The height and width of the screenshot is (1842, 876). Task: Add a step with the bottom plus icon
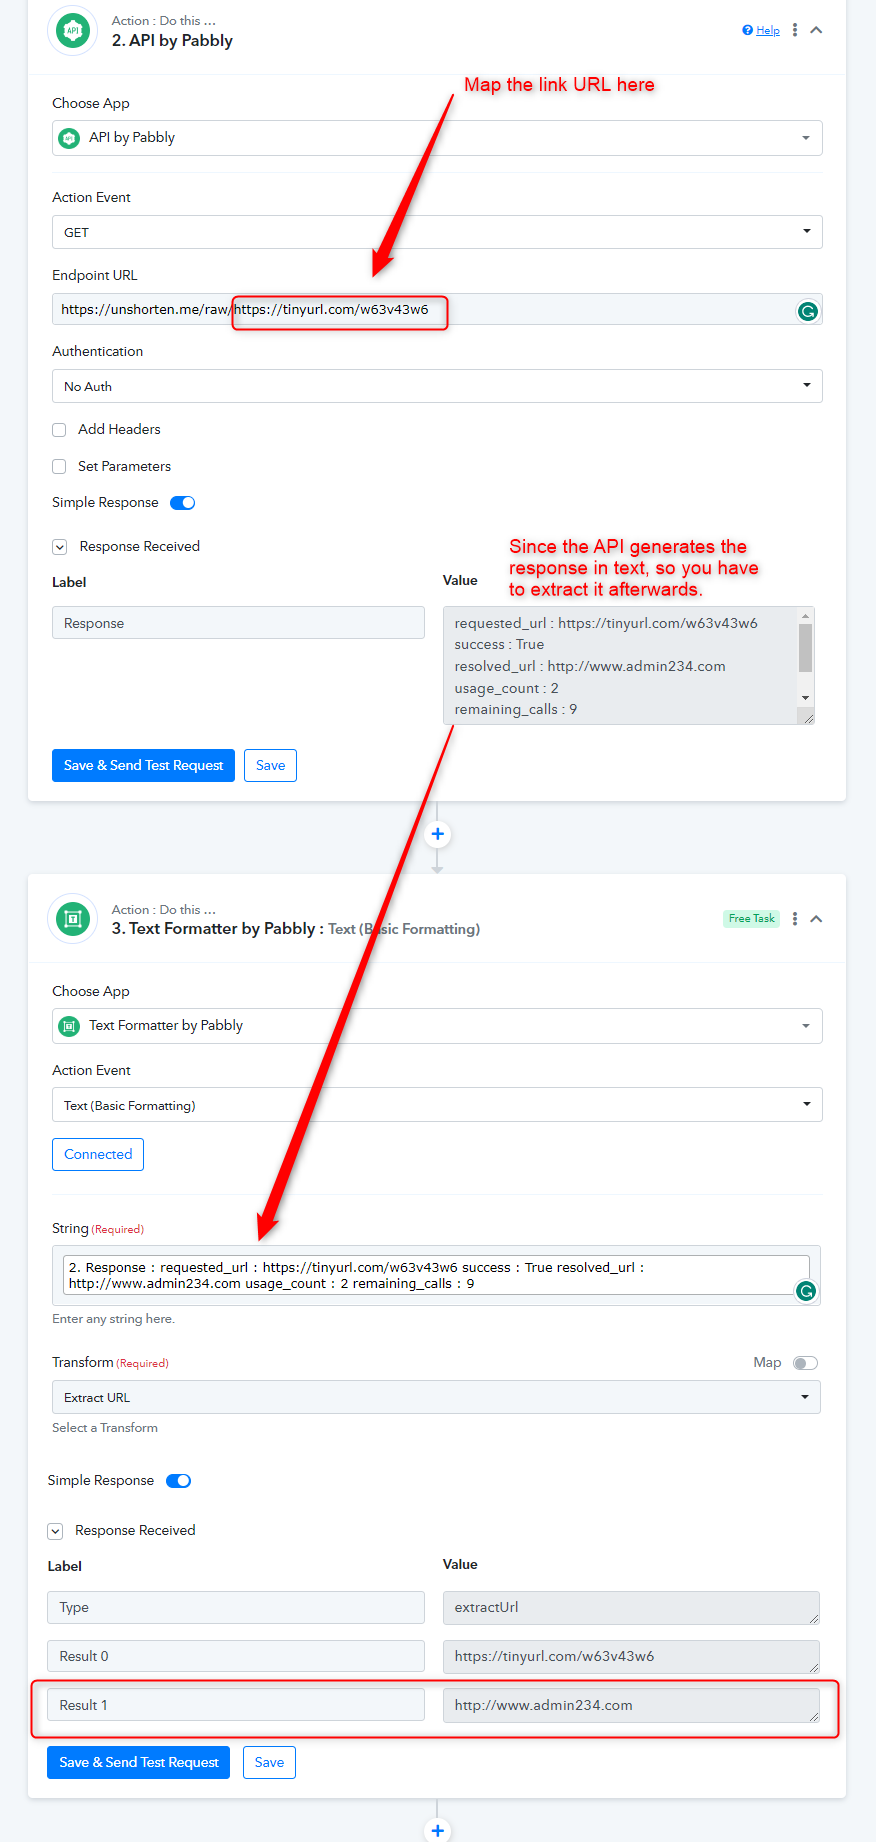(x=437, y=1830)
